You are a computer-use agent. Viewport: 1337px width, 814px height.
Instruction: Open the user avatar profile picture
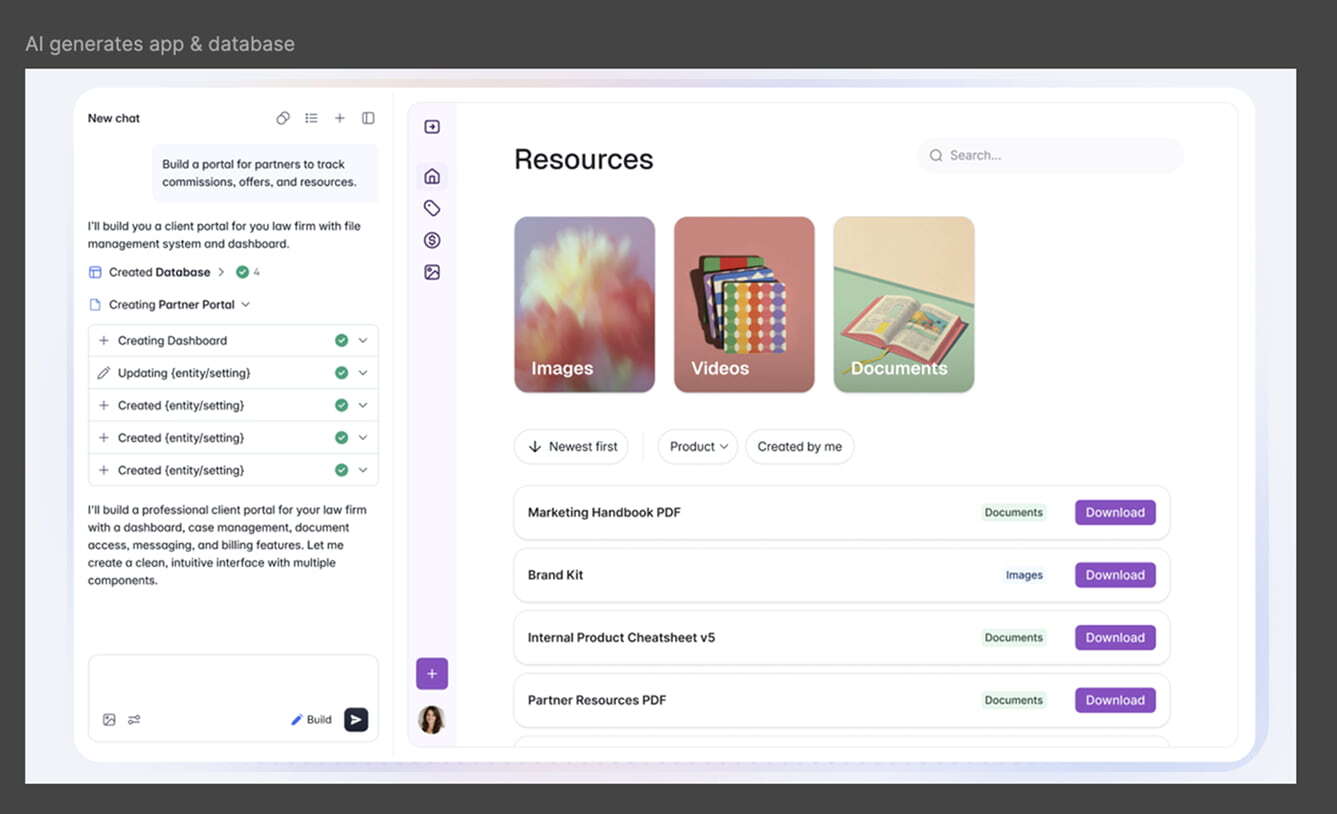coord(432,720)
